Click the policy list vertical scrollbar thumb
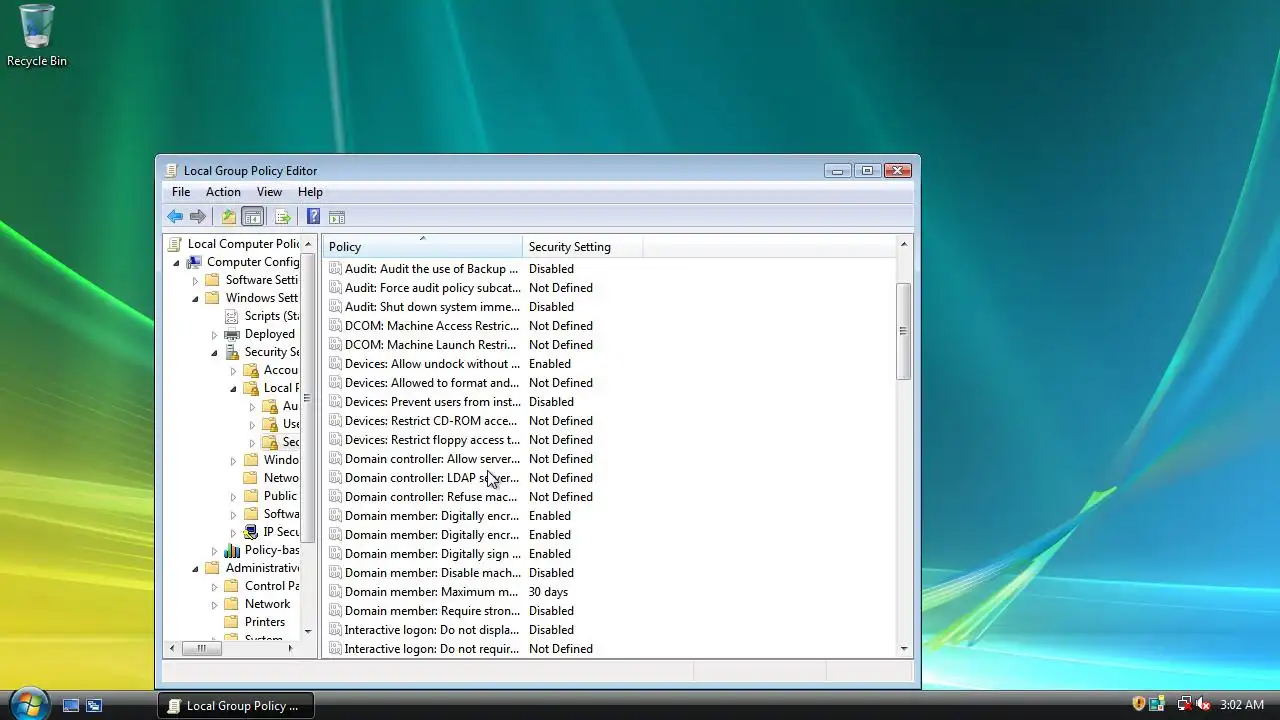Viewport: 1280px width, 720px height. click(904, 331)
